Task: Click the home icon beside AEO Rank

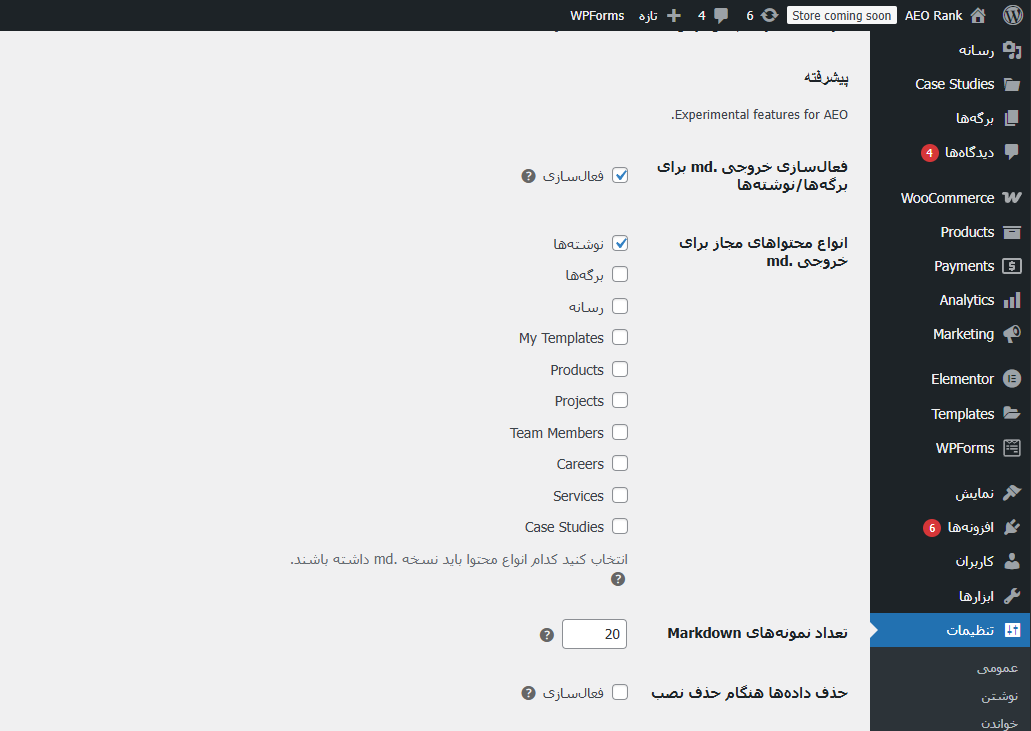Action: pos(978,15)
